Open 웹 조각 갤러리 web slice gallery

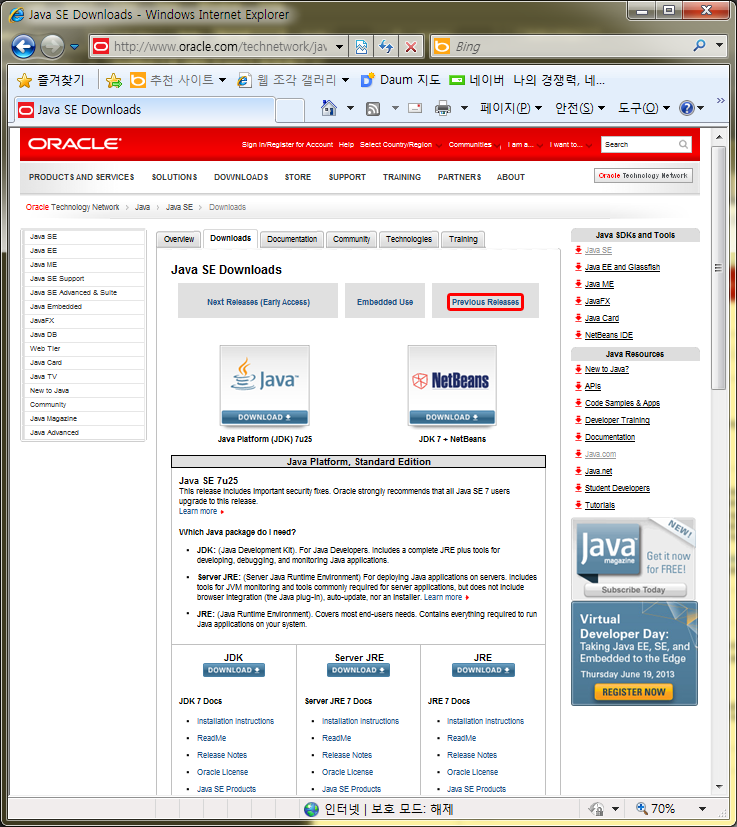[293, 80]
